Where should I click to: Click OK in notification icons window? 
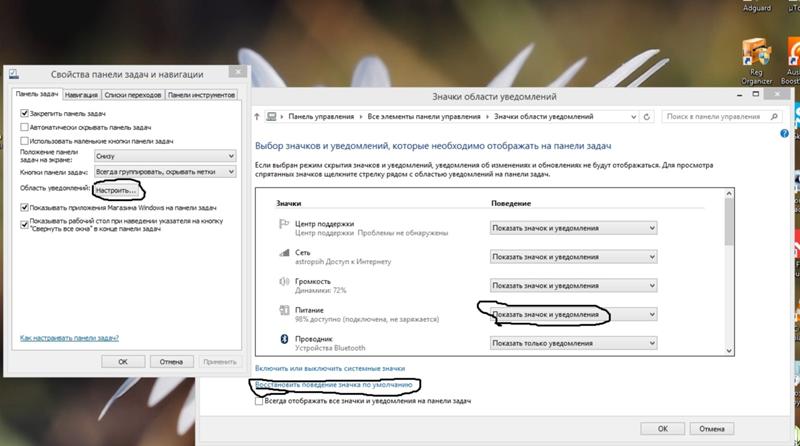pyautogui.click(x=663, y=429)
